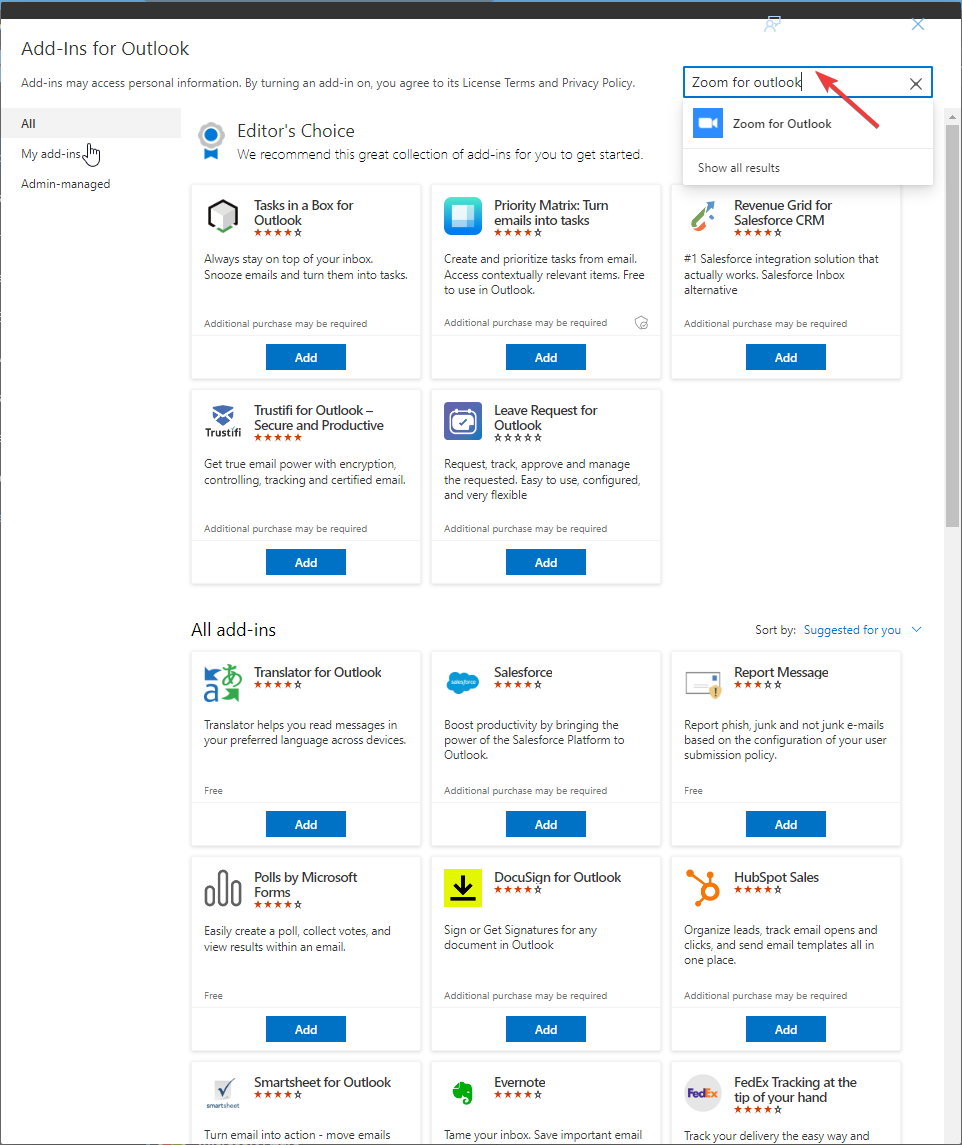Screen dimensions: 962x1145
Task: Open Leave Request for Outlook title
Action: coord(546,418)
